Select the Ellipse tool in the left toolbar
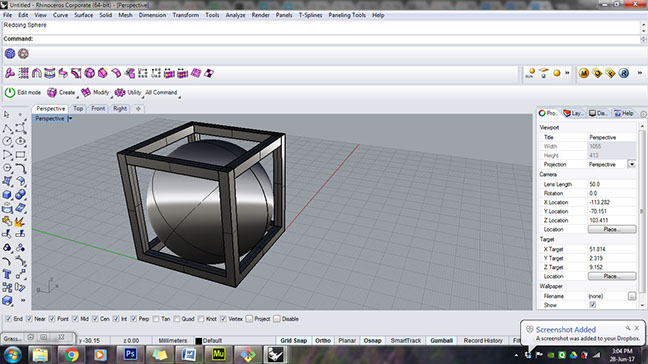This screenshot has height=364, width=648. click(x=20, y=141)
